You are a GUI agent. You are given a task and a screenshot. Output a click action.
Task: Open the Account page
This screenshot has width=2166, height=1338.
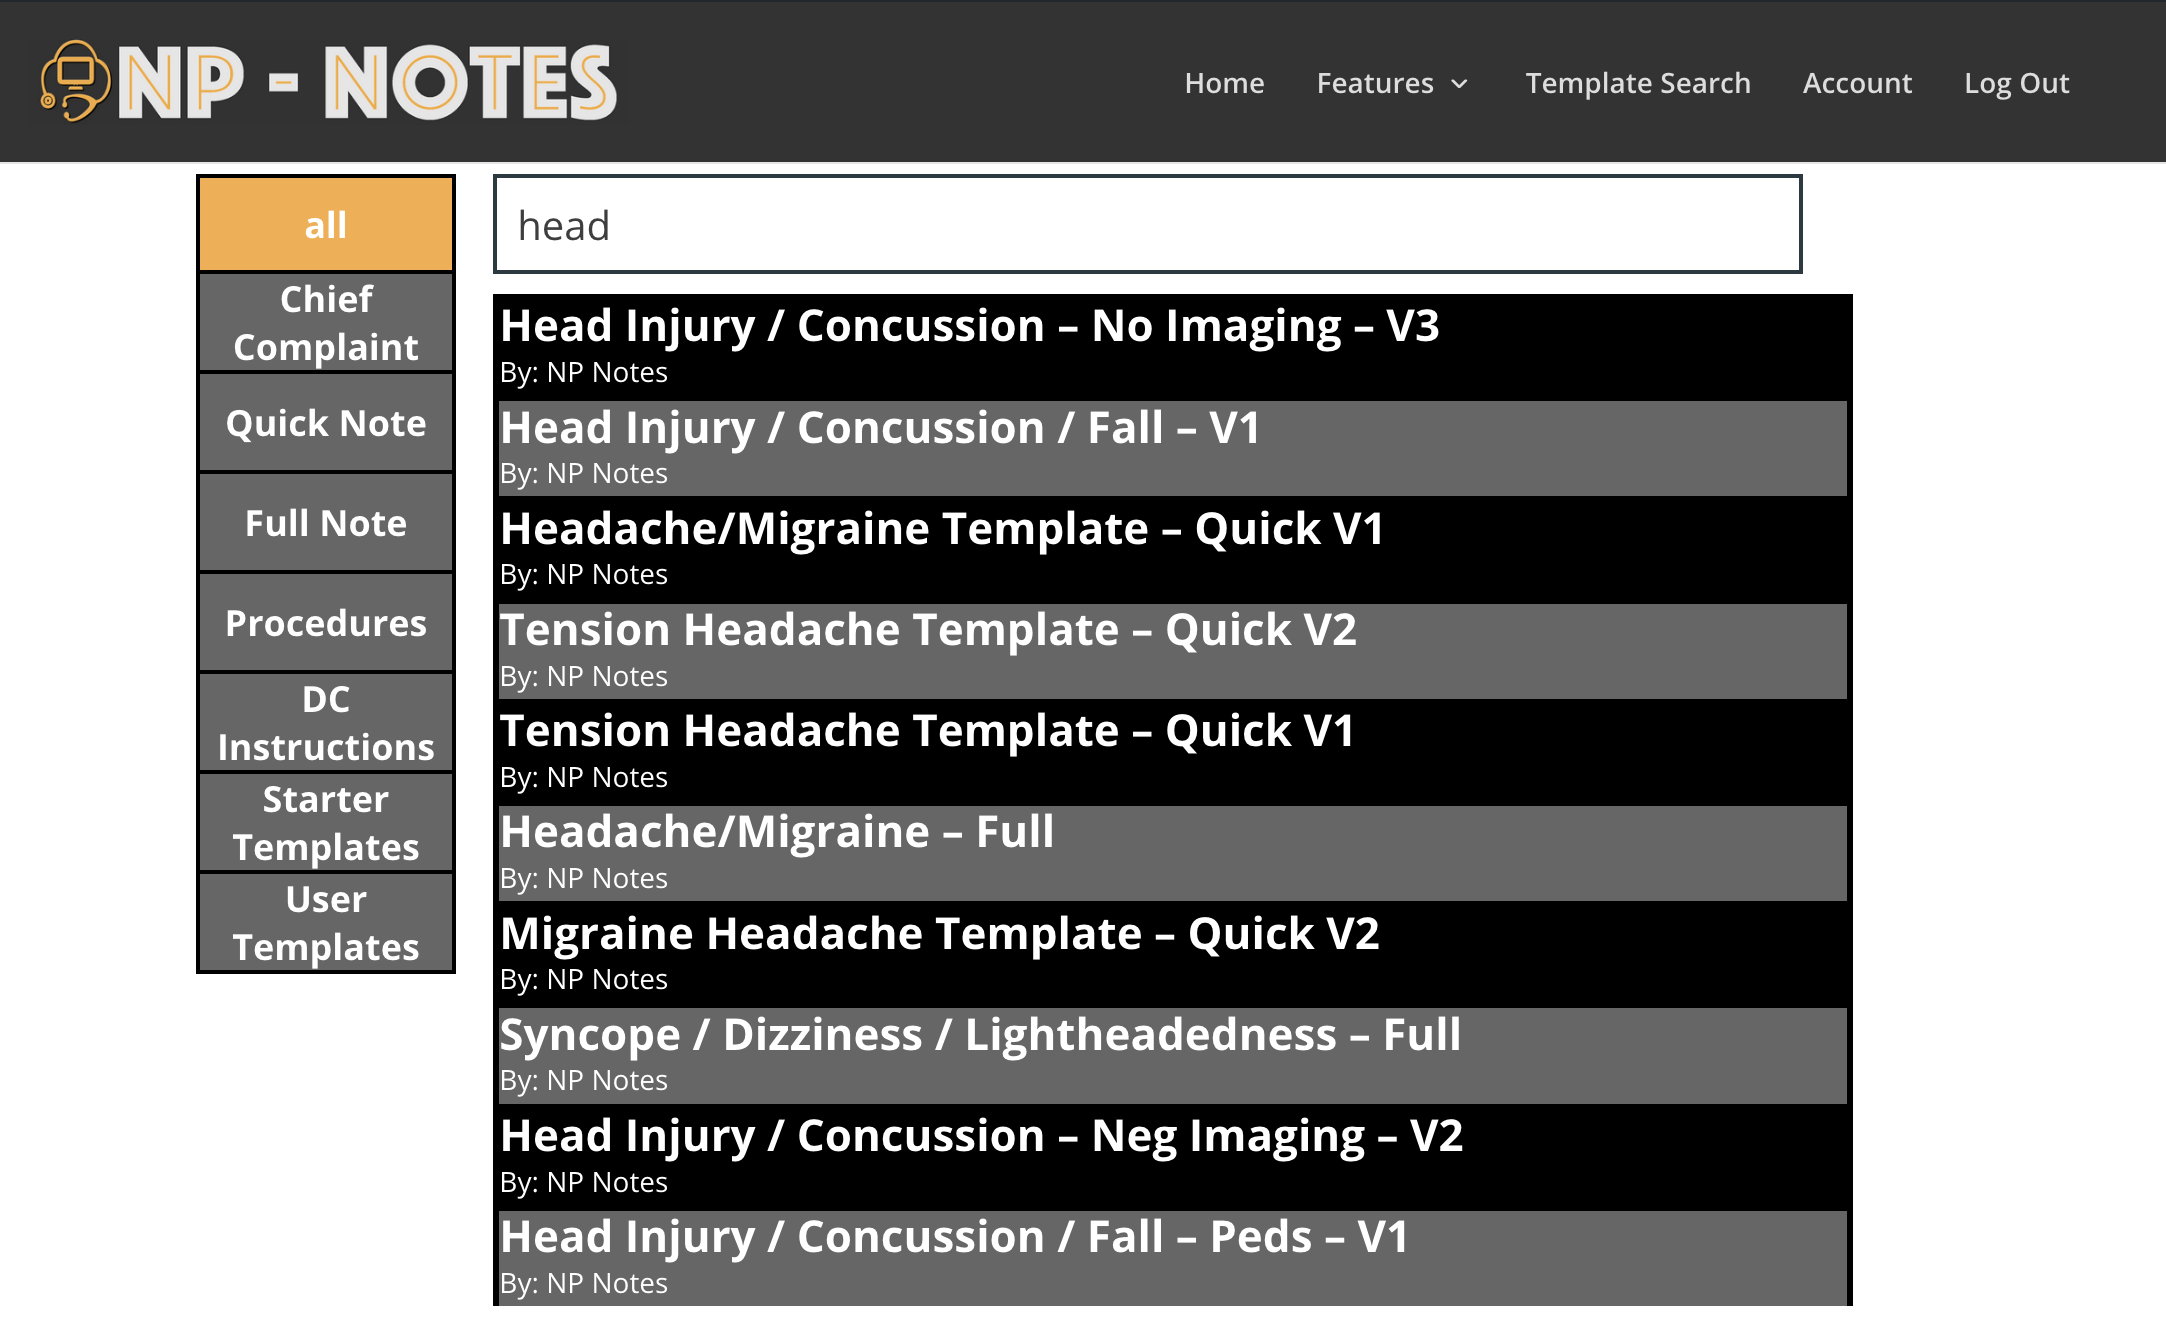tap(1857, 83)
